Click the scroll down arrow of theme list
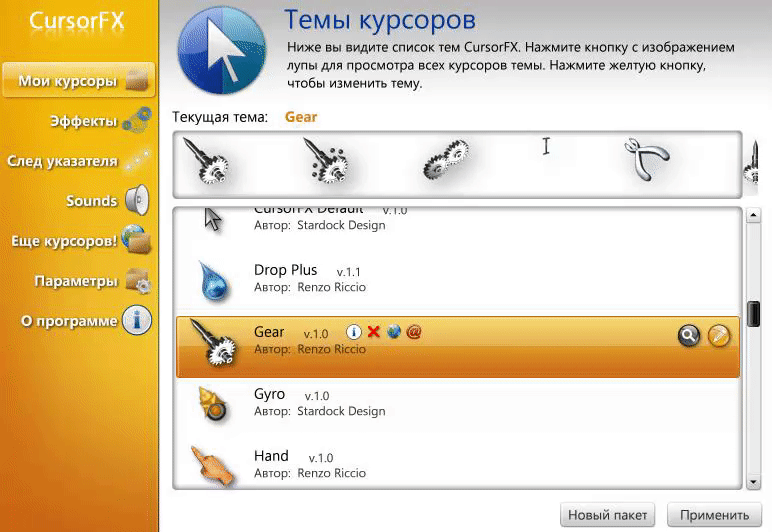The width and height of the screenshot is (772, 532). 753,482
